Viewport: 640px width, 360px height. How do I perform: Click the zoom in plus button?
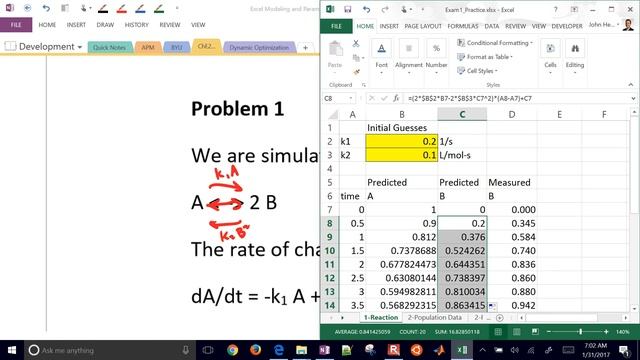coord(606,332)
